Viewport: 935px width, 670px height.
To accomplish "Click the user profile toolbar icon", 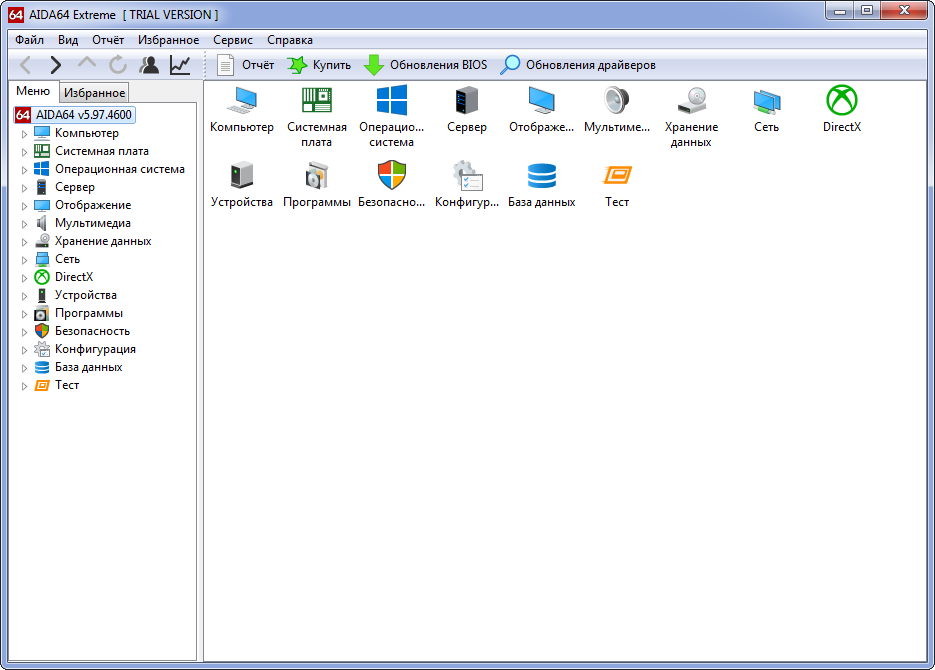I will coord(149,65).
